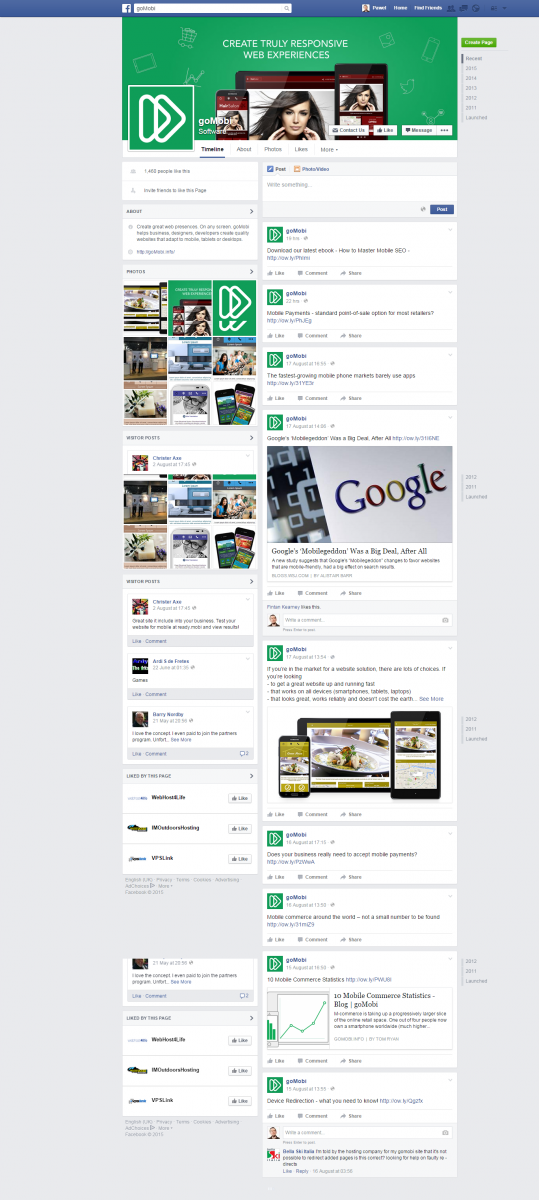Image resolution: width=539 pixels, height=1200 pixels.
Task: Jump to 2013 on the timeline
Action: coord(470,88)
